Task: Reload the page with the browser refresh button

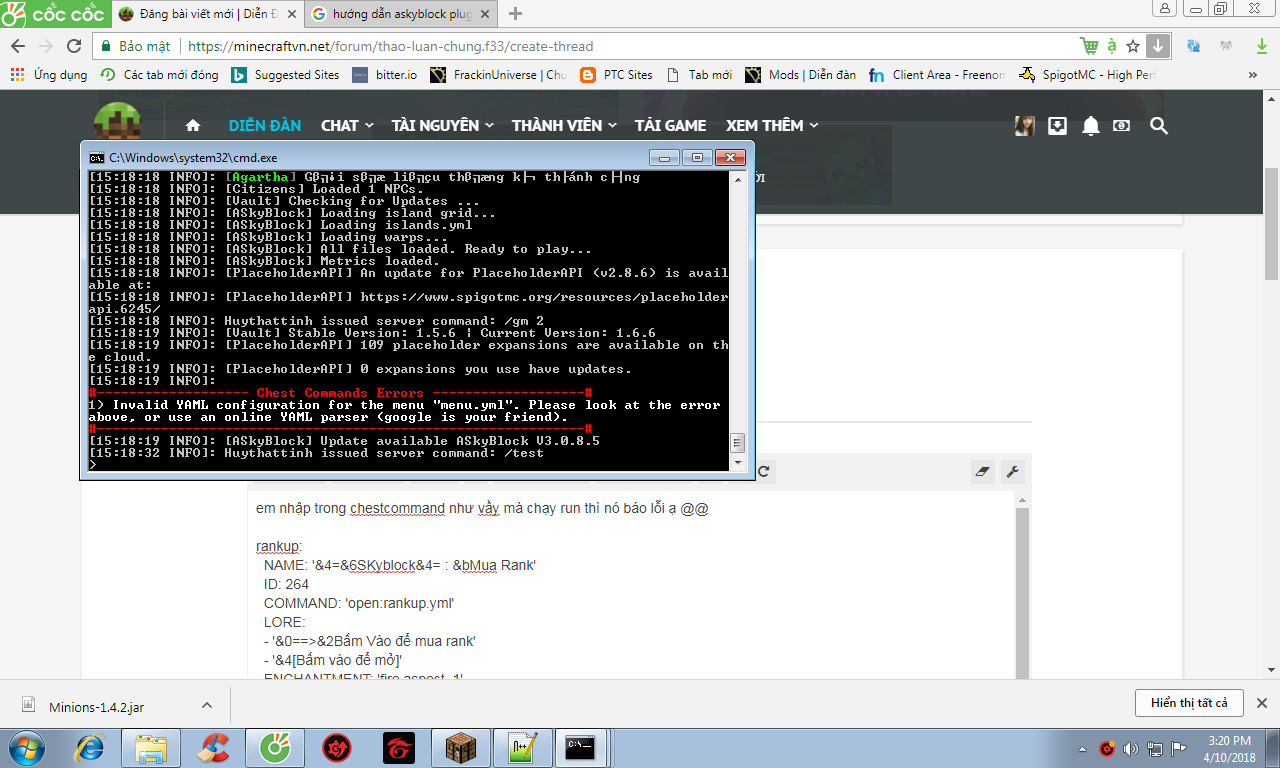Action: coord(74,46)
